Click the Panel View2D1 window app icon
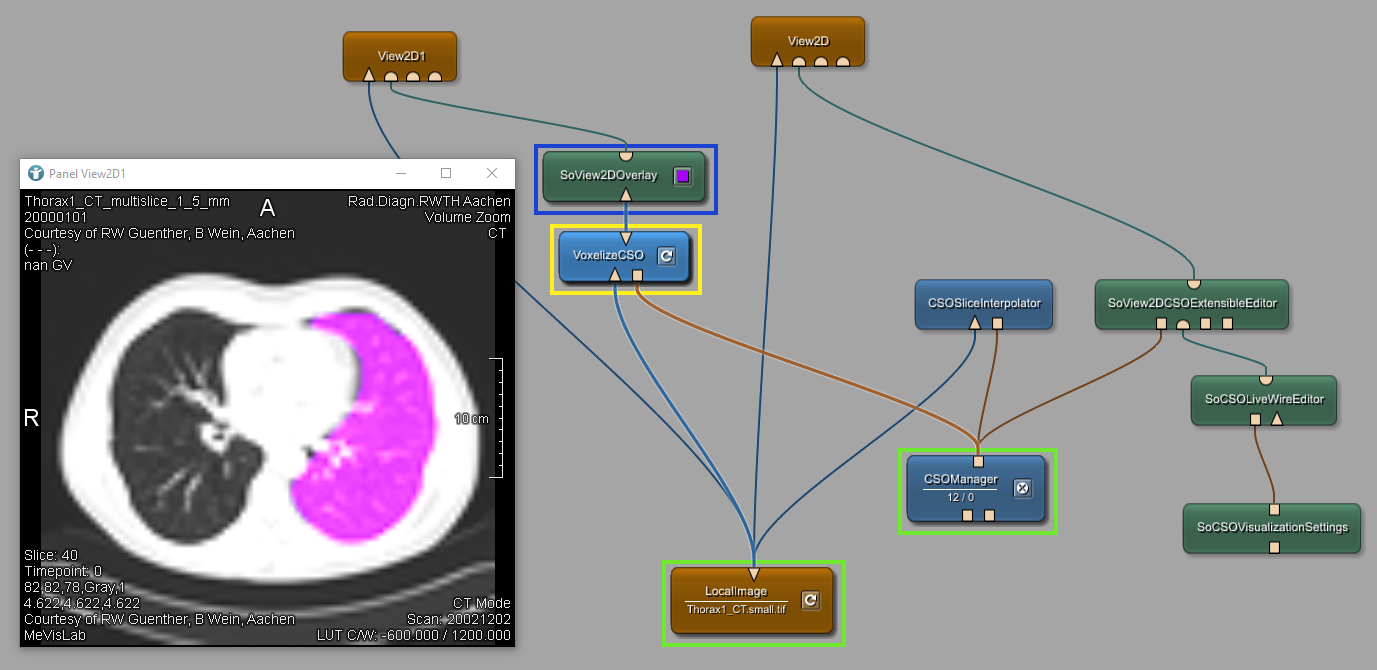The height and width of the screenshot is (670, 1377). [36, 173]
